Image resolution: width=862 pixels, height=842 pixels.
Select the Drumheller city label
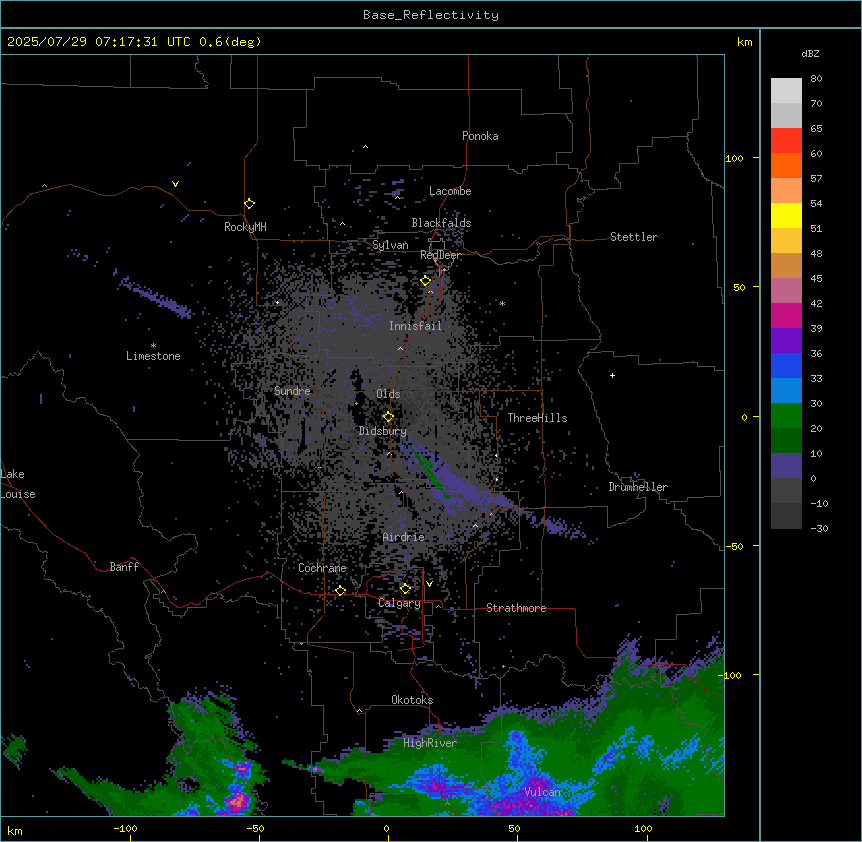tap(638, 487)
